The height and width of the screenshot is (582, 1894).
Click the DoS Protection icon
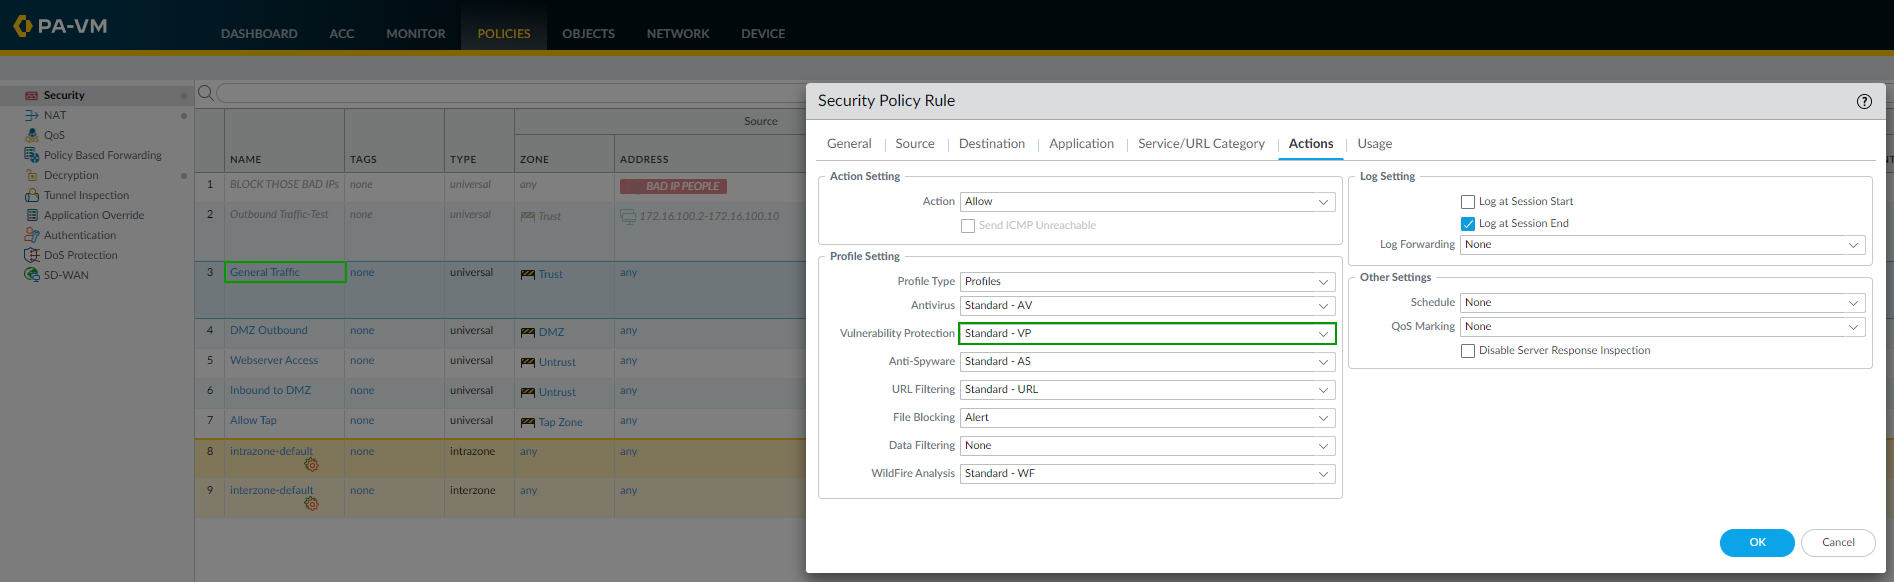click(x=32, y=255)
